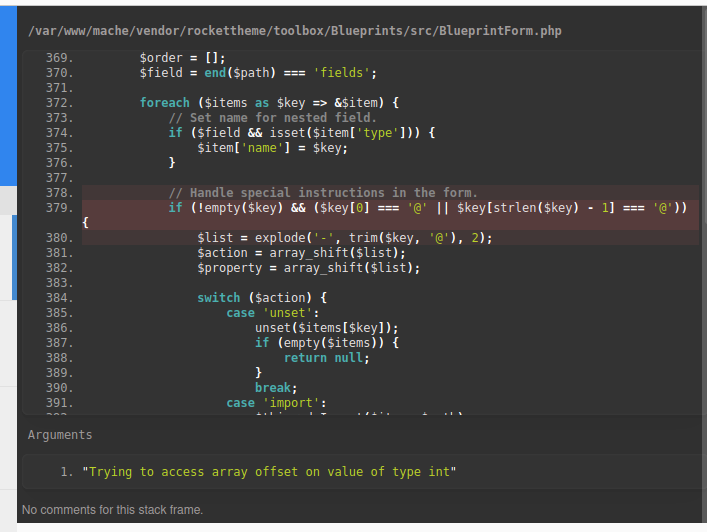
Task: Click the switch ($action) statement line
Action: [262, 298]
